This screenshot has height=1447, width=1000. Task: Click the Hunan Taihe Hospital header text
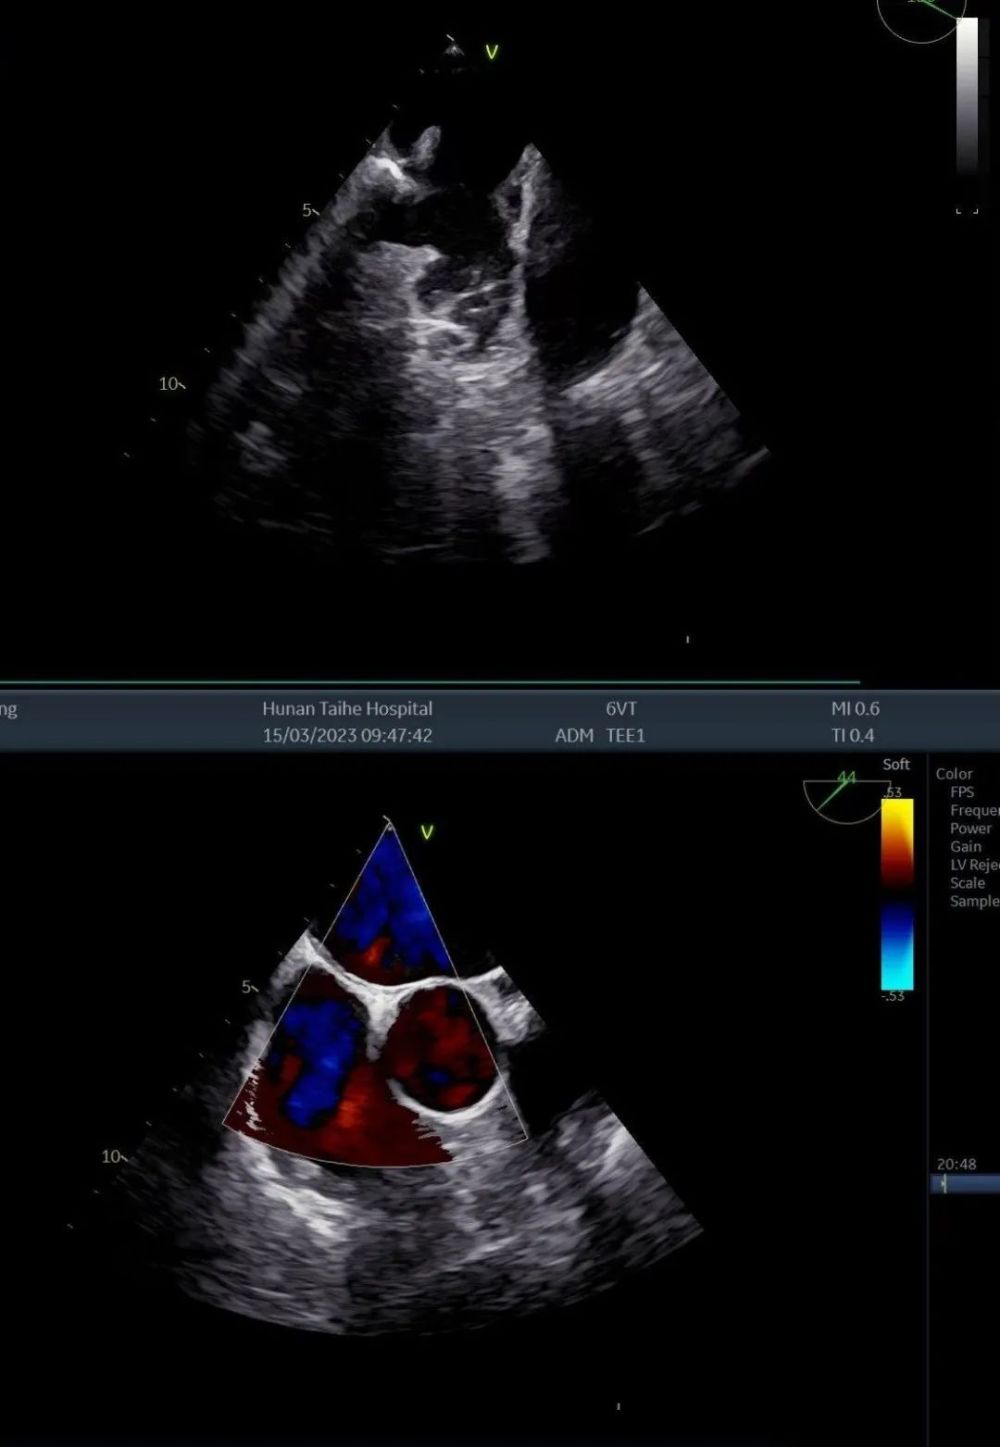[x=347, y=708]
